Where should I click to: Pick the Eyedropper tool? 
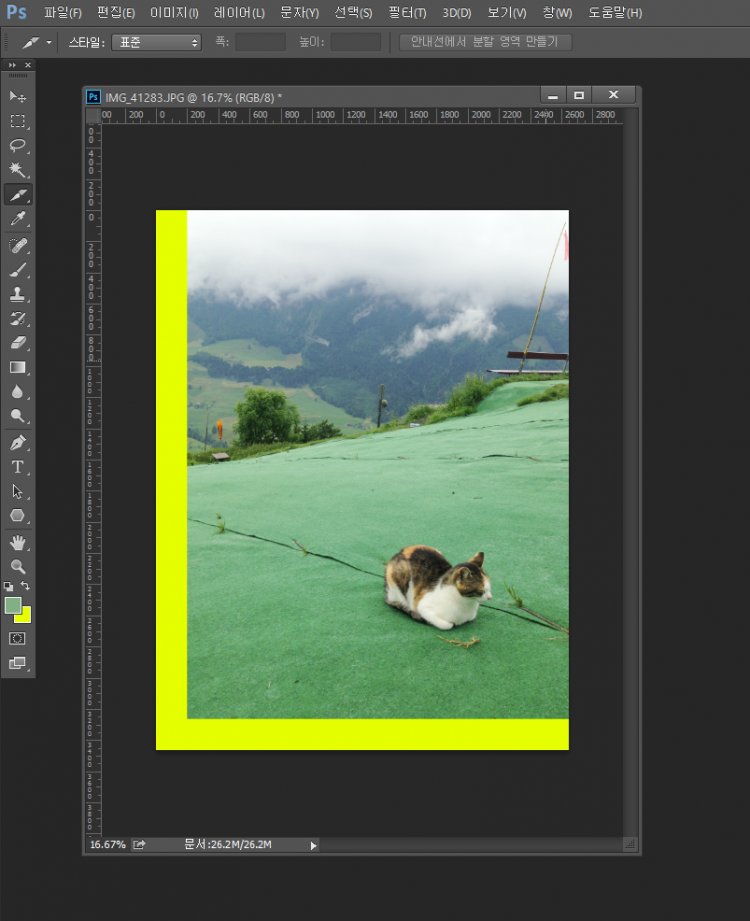18,219
